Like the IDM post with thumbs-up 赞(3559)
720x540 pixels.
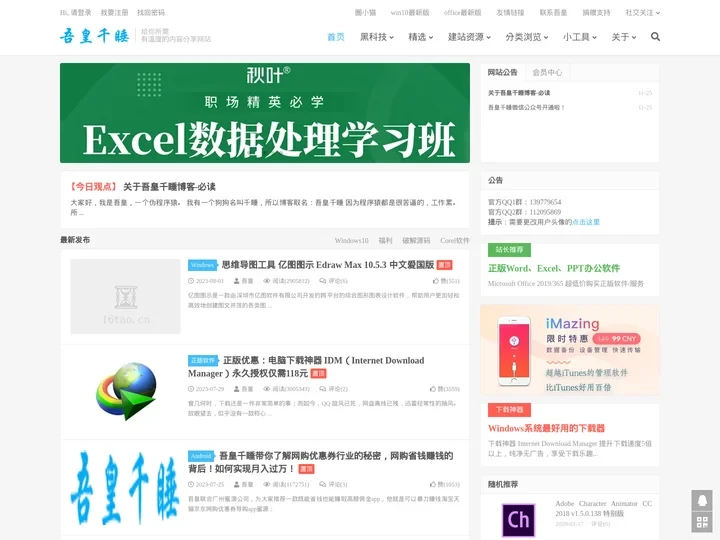coord(444,388)
